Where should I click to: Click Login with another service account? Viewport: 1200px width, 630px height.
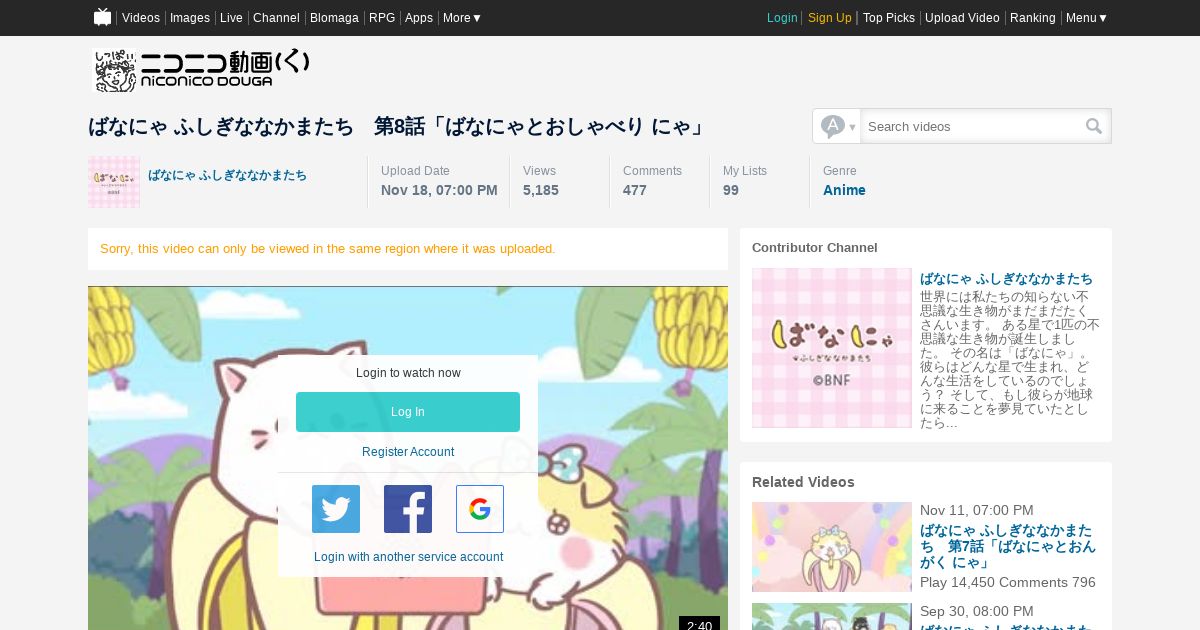(408, 557)
